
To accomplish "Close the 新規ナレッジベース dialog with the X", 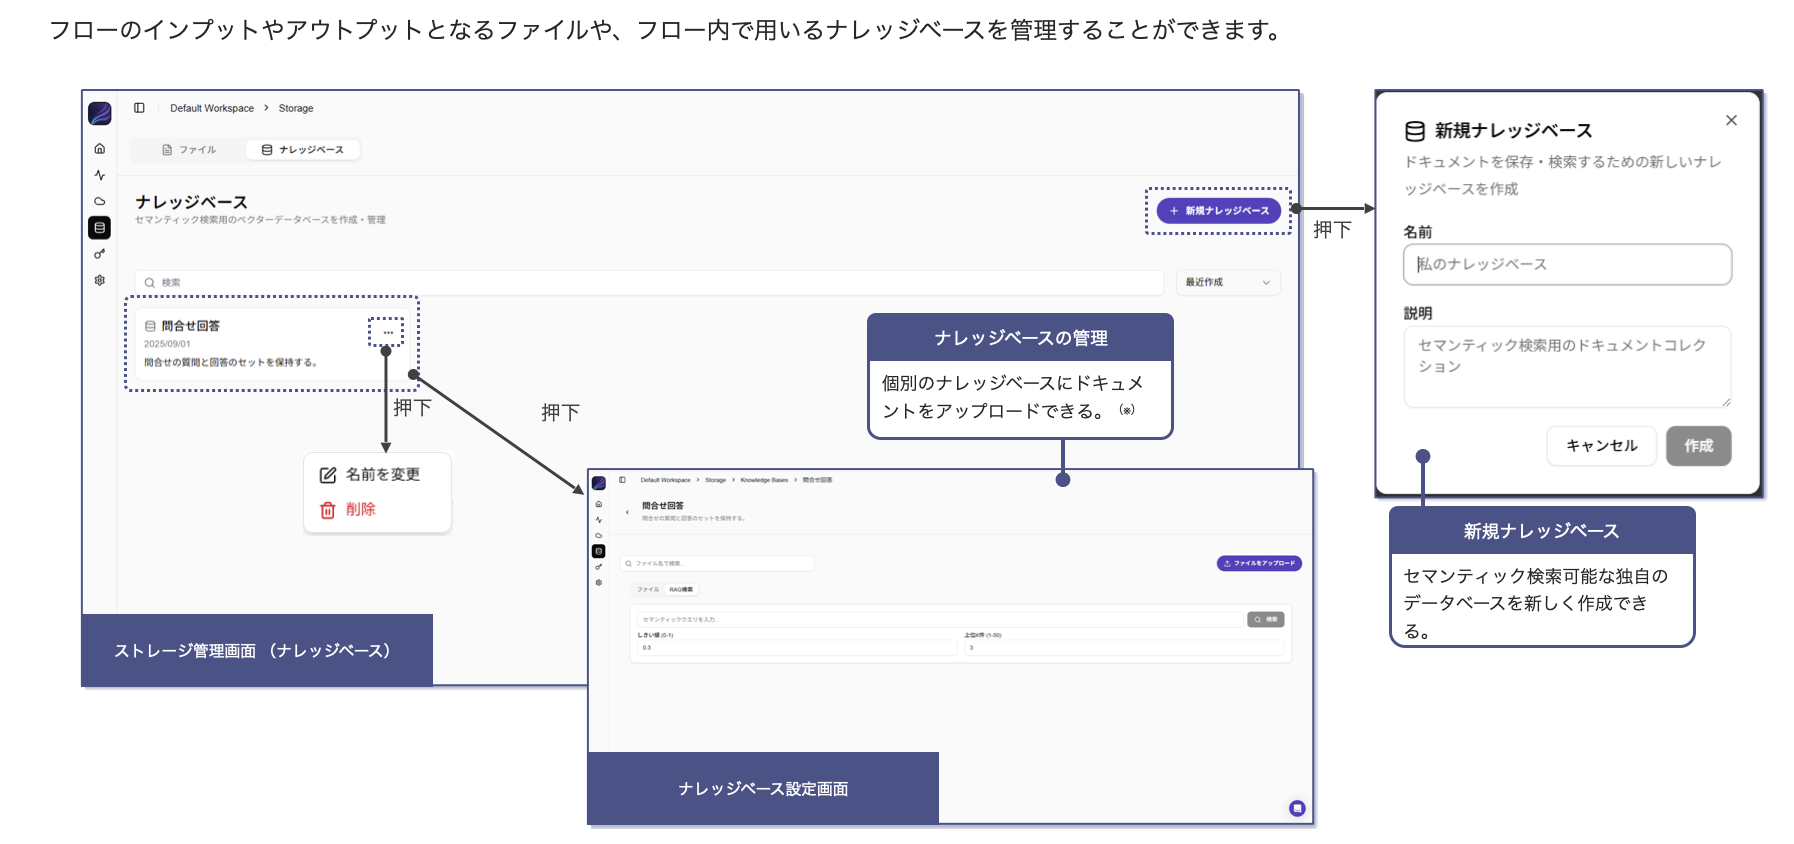I will pos(1731,120).
